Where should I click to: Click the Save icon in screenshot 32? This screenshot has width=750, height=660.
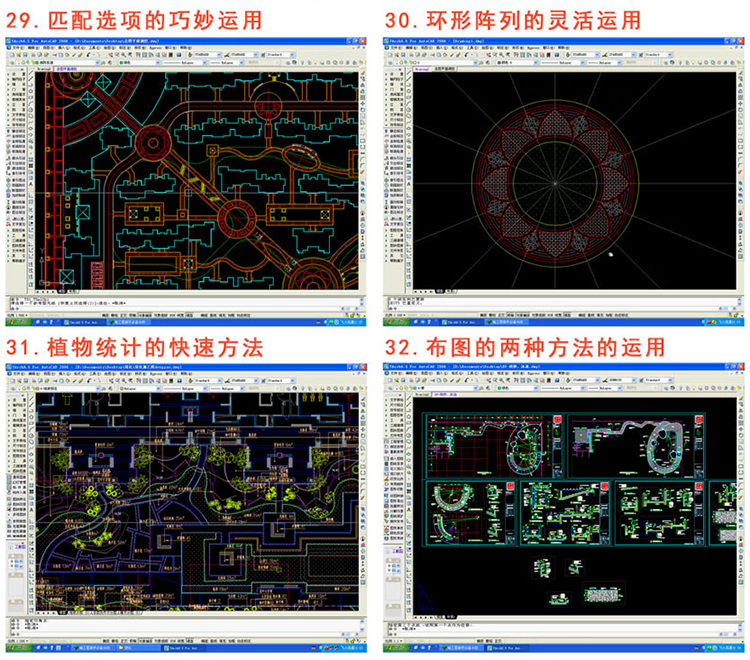pos(403,381)
